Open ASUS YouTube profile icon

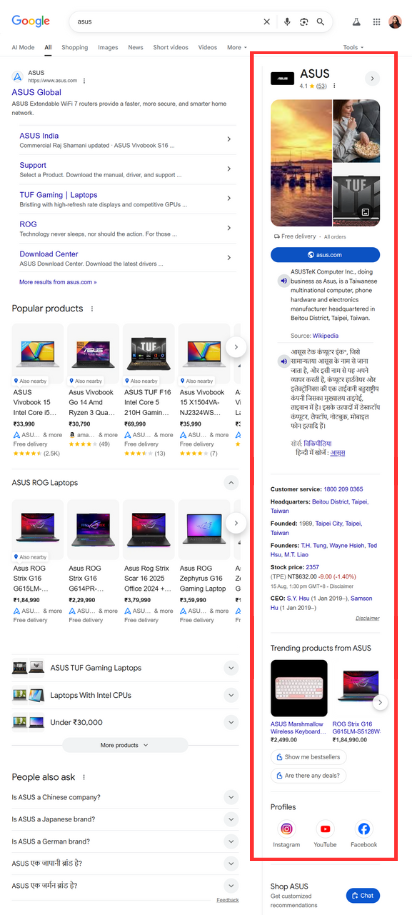point(325,829)
